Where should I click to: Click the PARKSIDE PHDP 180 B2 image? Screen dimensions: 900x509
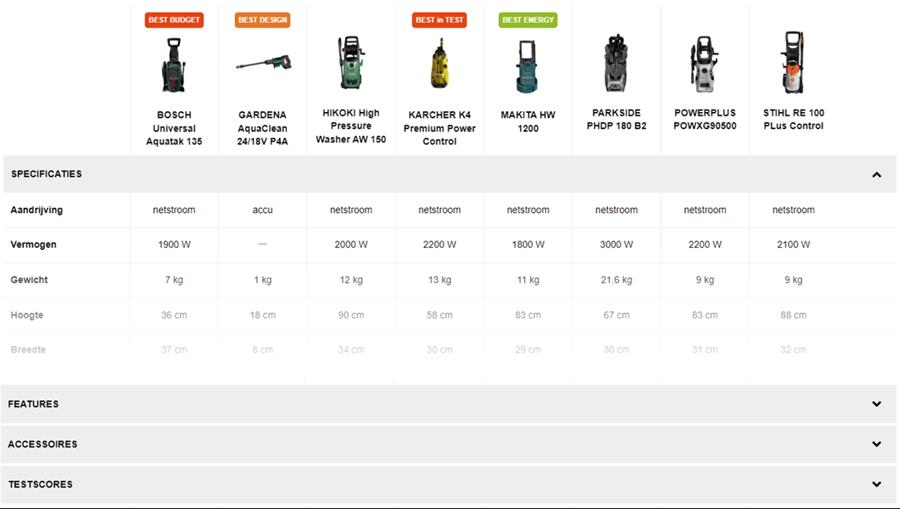(616, 63)
